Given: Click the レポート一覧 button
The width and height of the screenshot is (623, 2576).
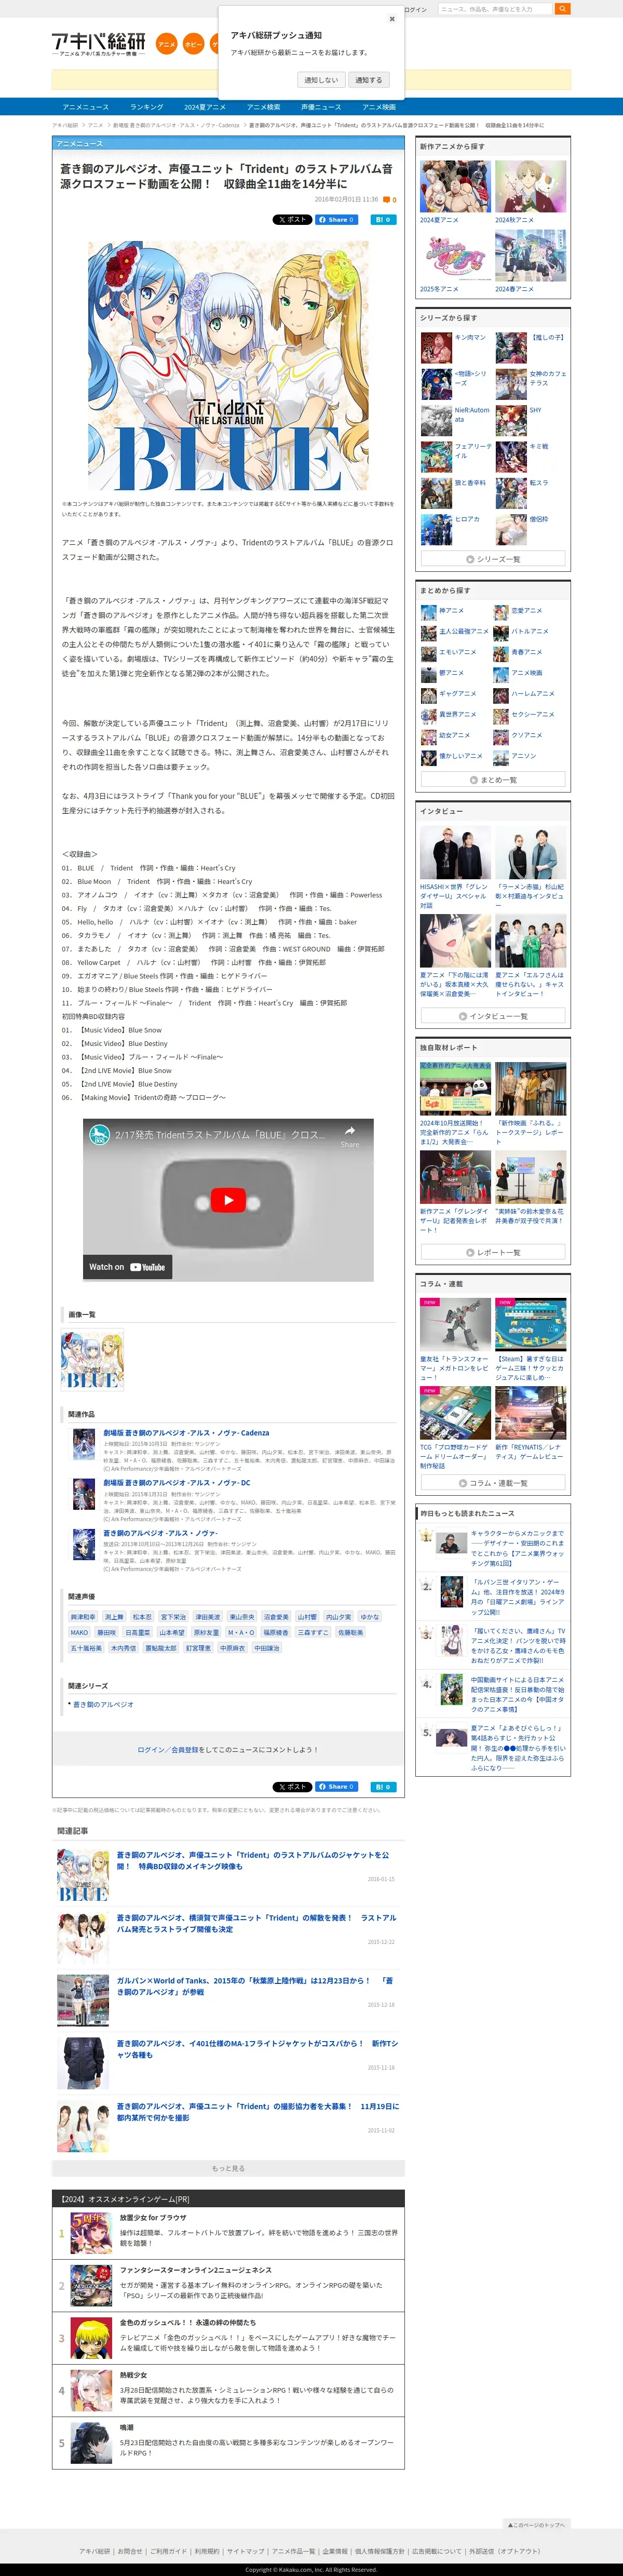Looking at the screenshot, I should [493, 1252].
